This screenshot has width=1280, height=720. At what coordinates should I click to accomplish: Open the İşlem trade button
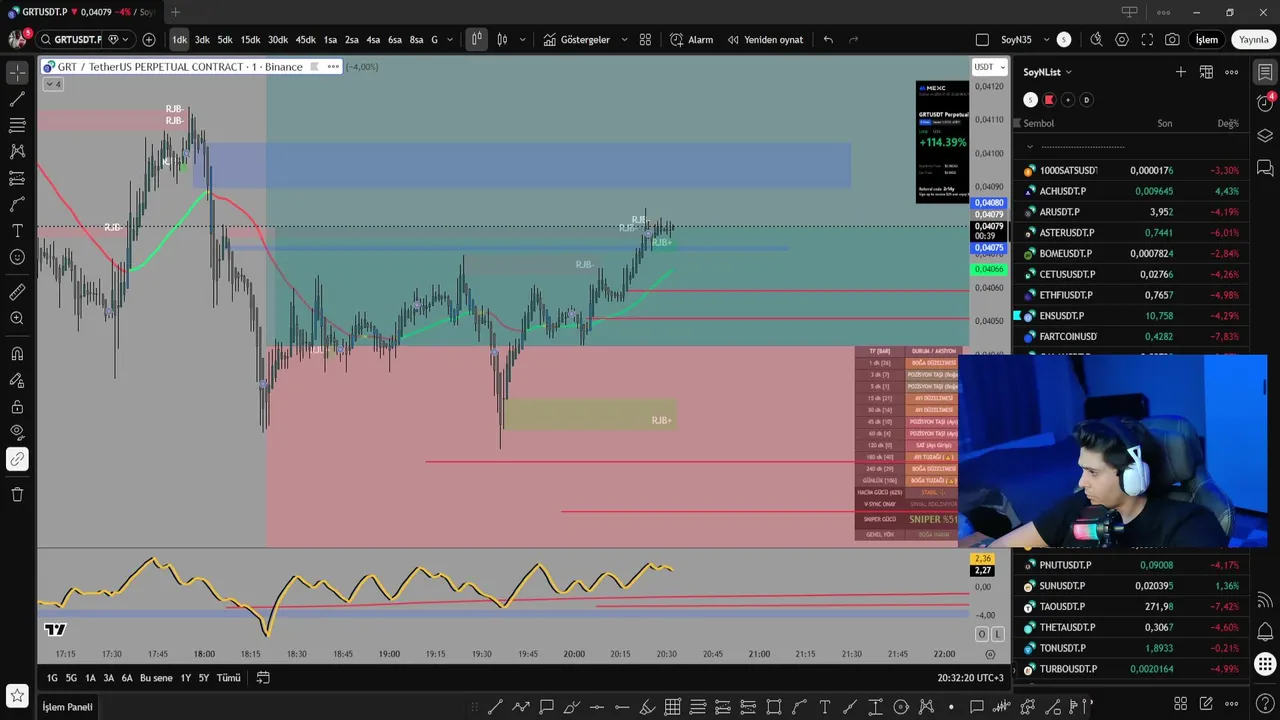(x=1207, y=40)
